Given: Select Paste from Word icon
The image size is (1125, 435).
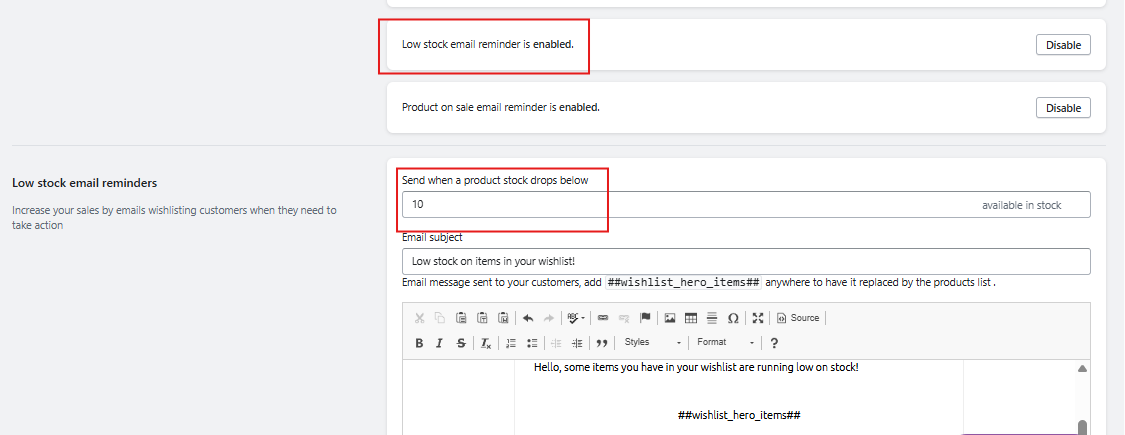Looking at the screenshot, I should pyautogui.click(x=504, y=318).
